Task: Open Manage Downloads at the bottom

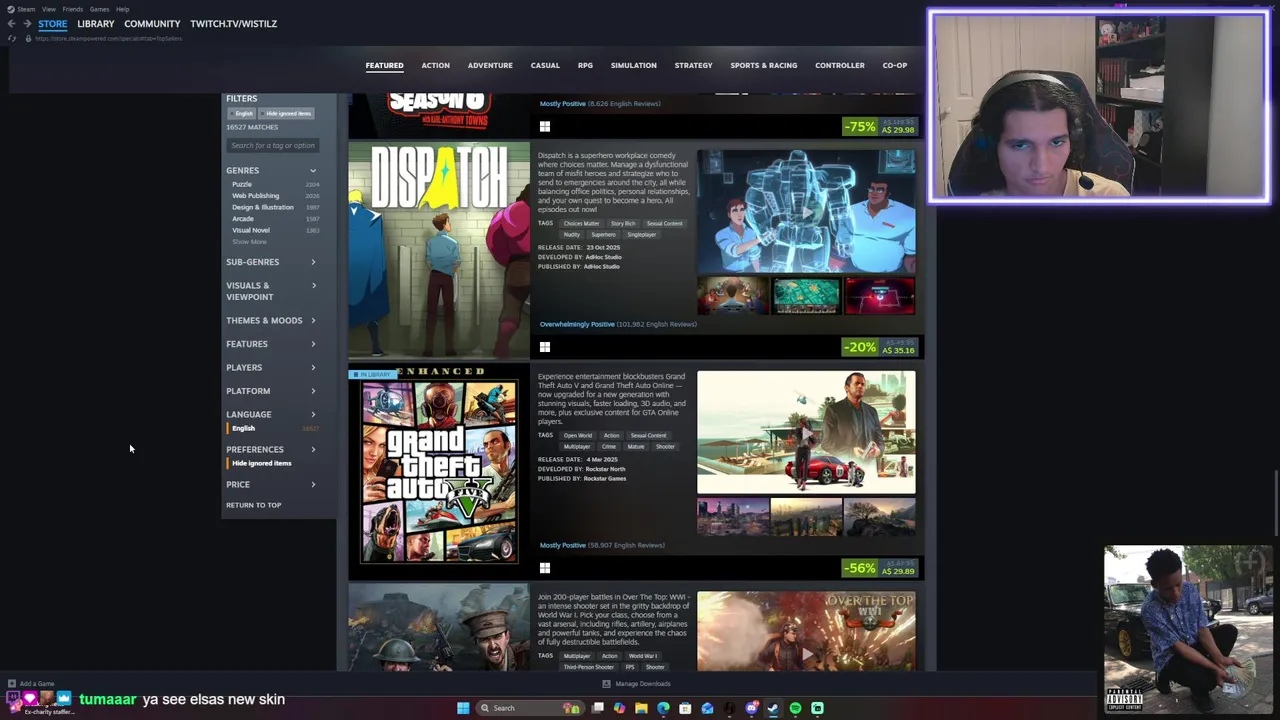Action: [x=636, y=684]
